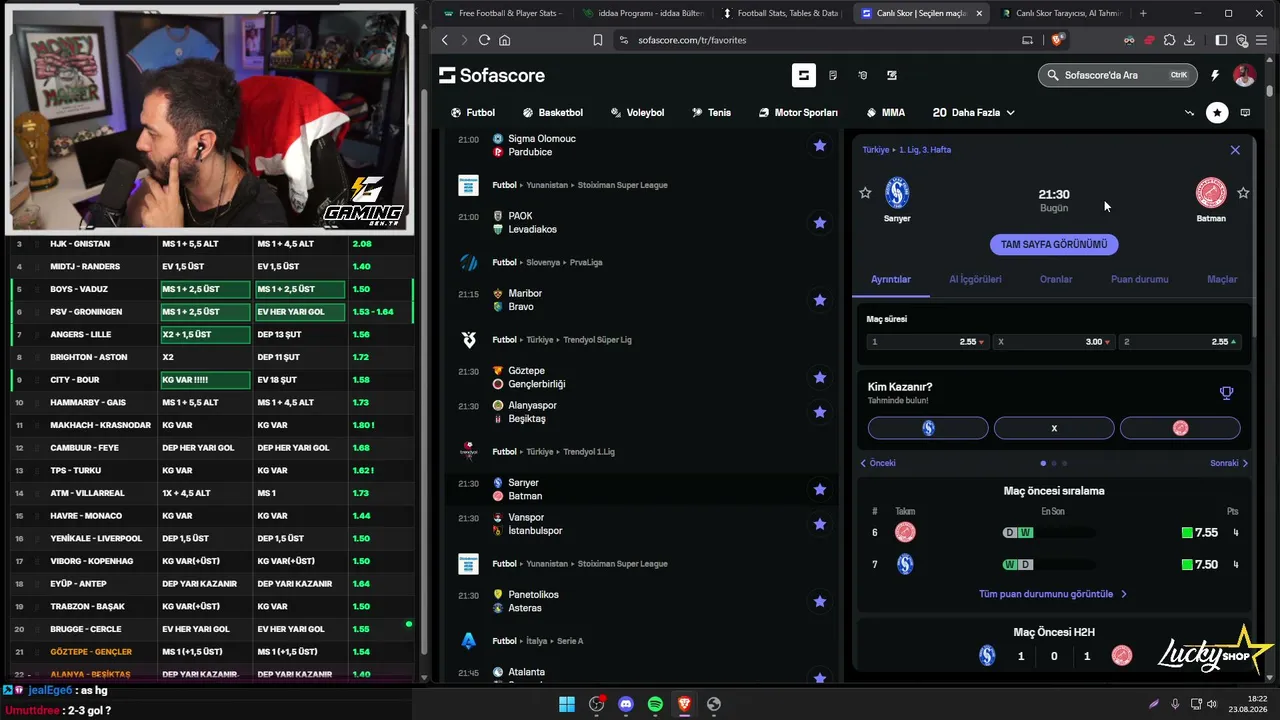Screen dimensions: 1280x720
Task: Favorite the Batman team in match panel
Action: point(1243,193)
